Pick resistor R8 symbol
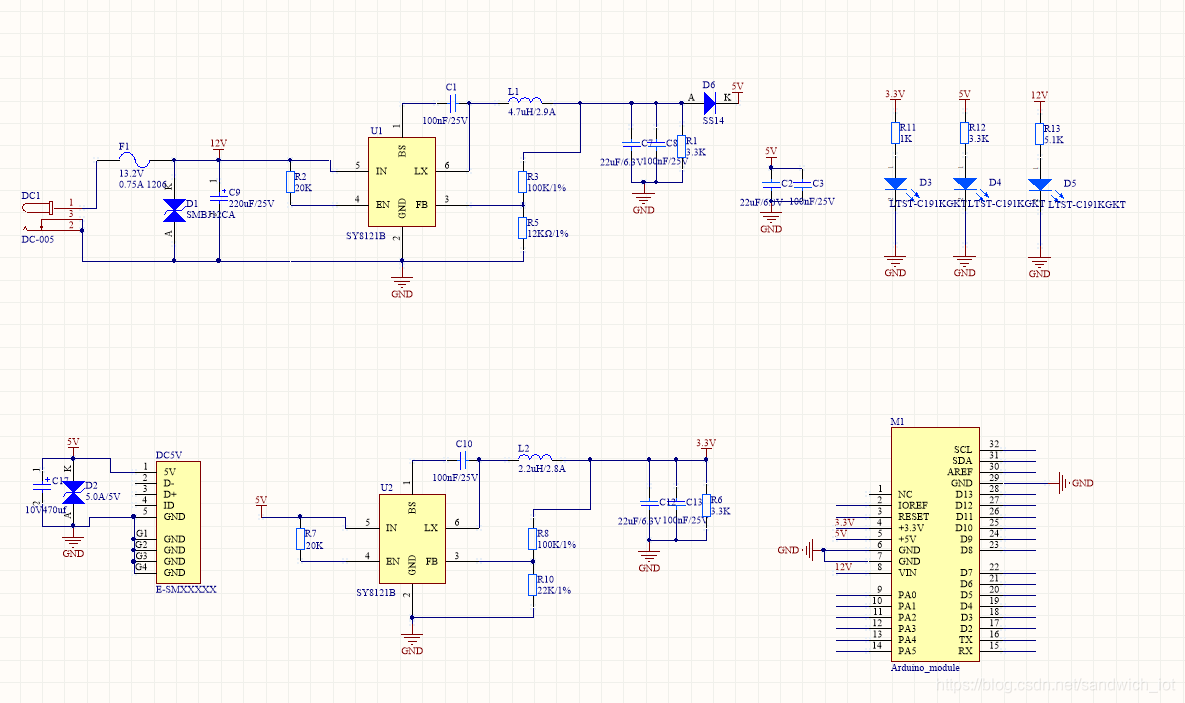 pyautogui.click(x=533, y=539)
